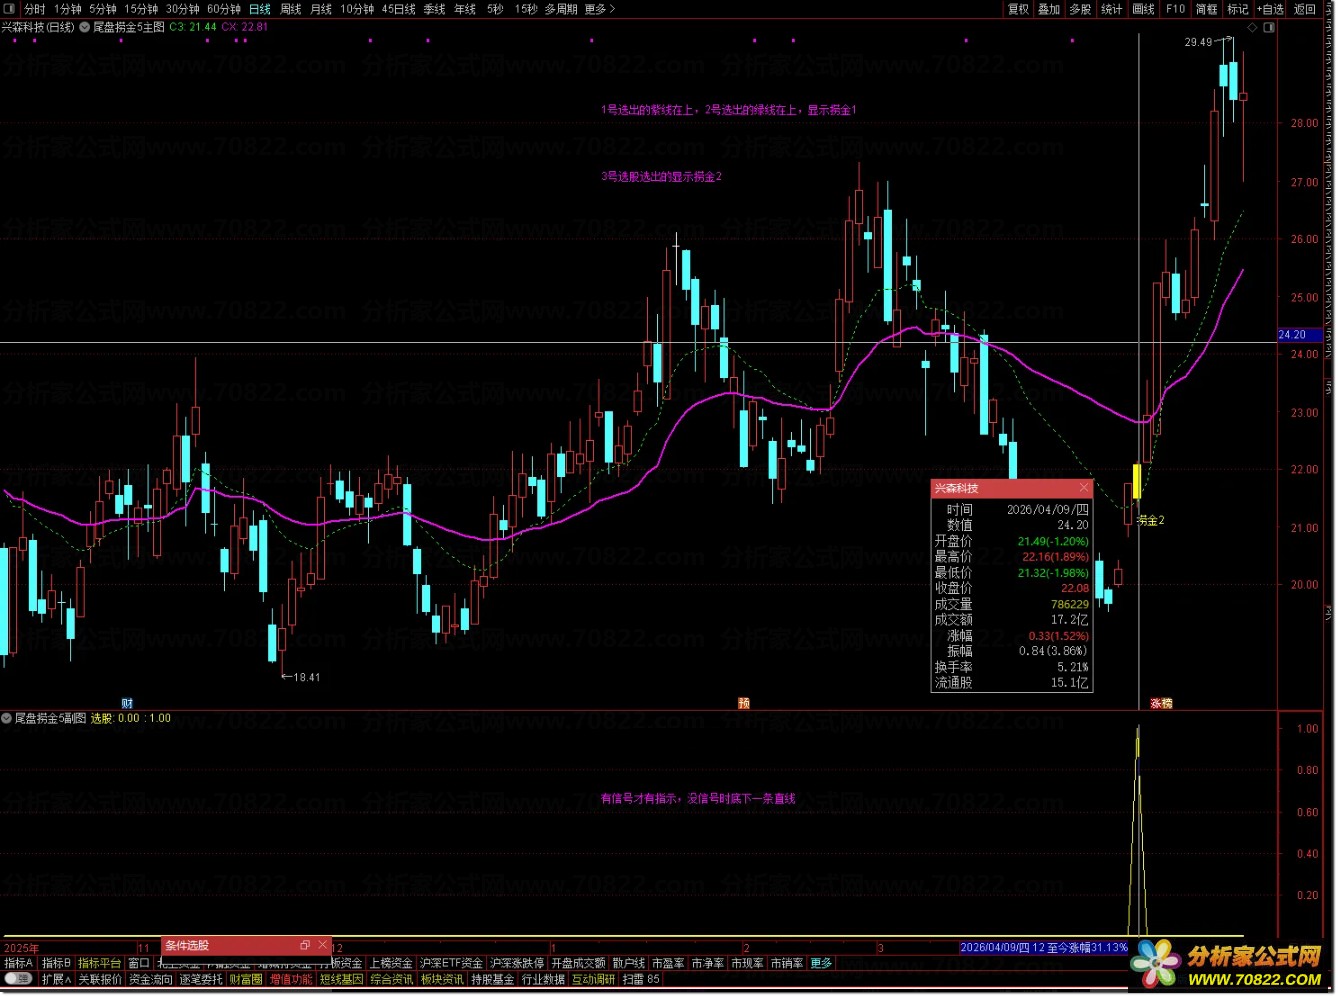The image size is (1338, 996).
Task: Open the main indicator dropdown circle arrow
Action: pos(84,27)
